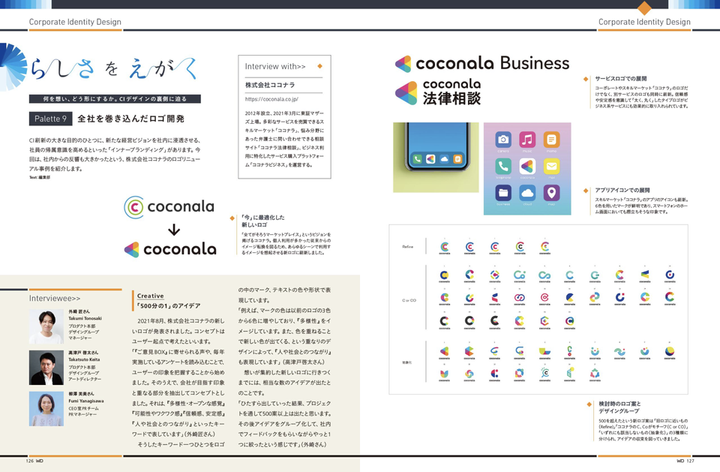Click the dark blue folder app icon

pos(503,192)
